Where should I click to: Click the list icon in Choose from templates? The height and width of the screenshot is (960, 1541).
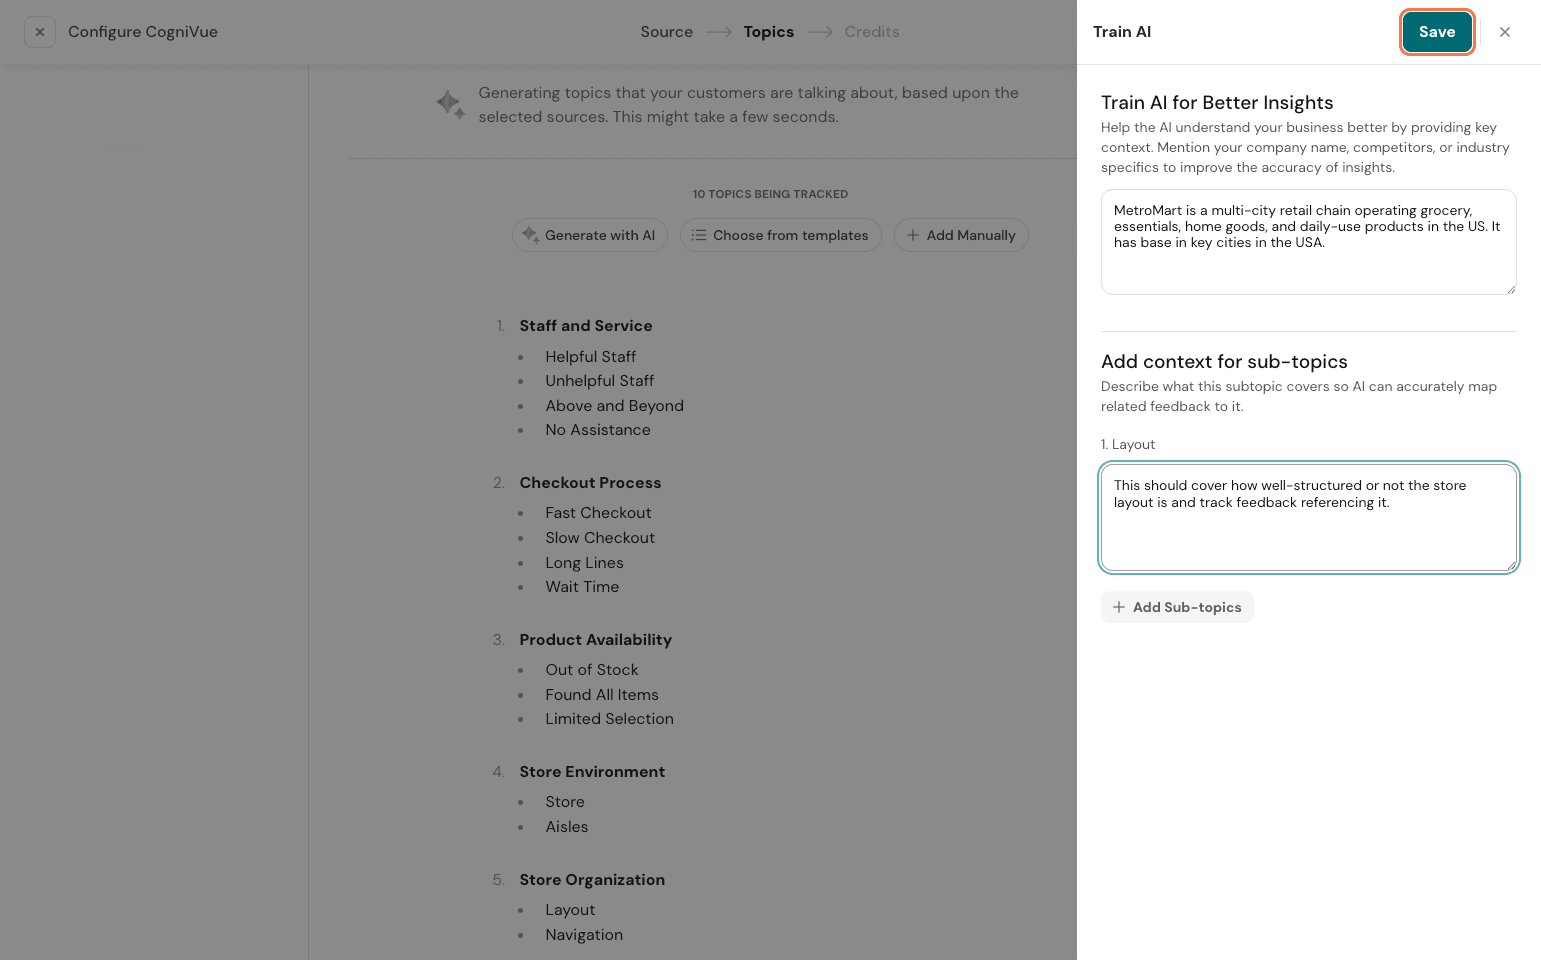(699, 235)
